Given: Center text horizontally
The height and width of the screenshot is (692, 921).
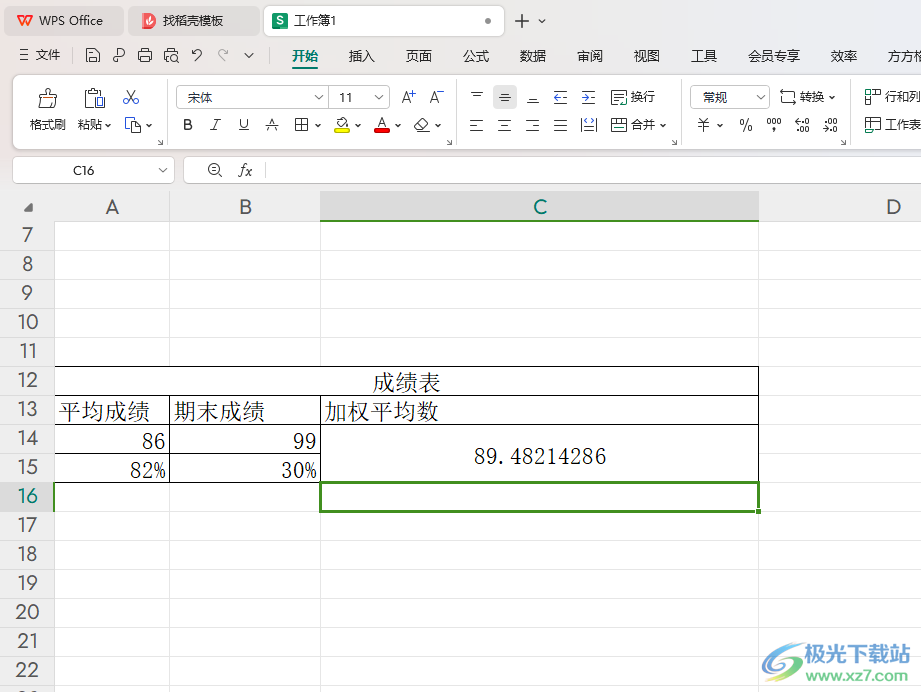Looking at the screenshot, I should [x=505, y=125].
